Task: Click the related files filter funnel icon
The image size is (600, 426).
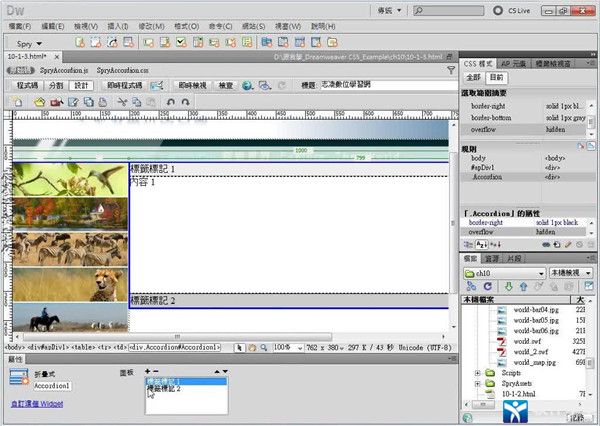Action: click(451, 70)
